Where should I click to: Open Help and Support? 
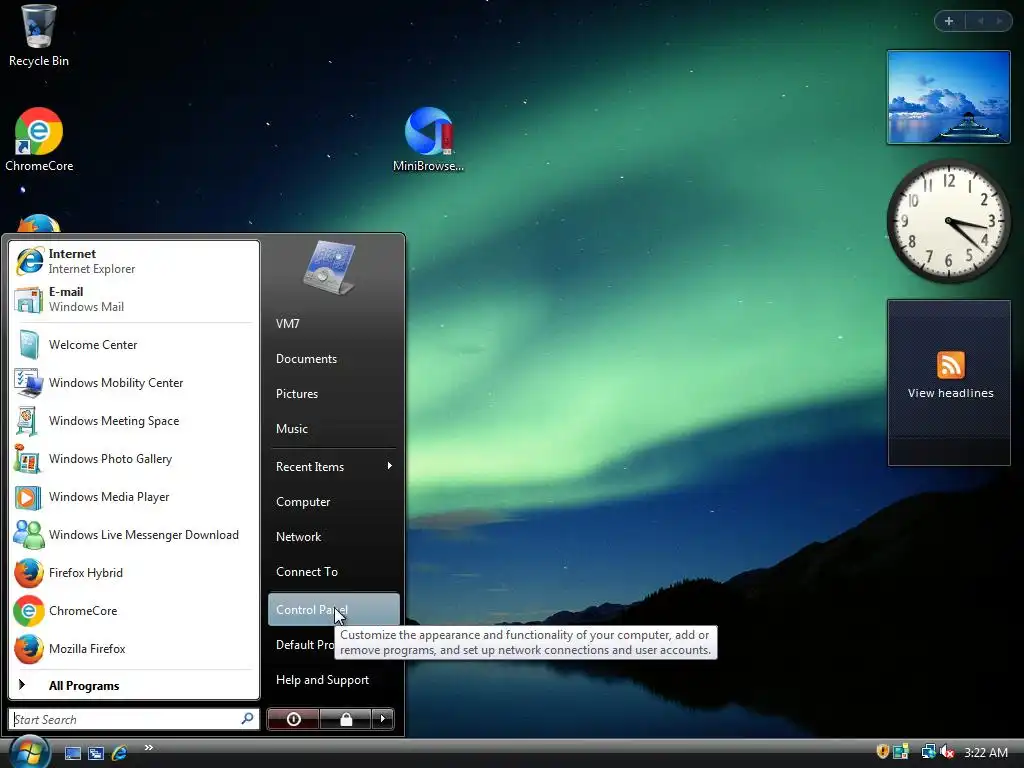point(333,680)
